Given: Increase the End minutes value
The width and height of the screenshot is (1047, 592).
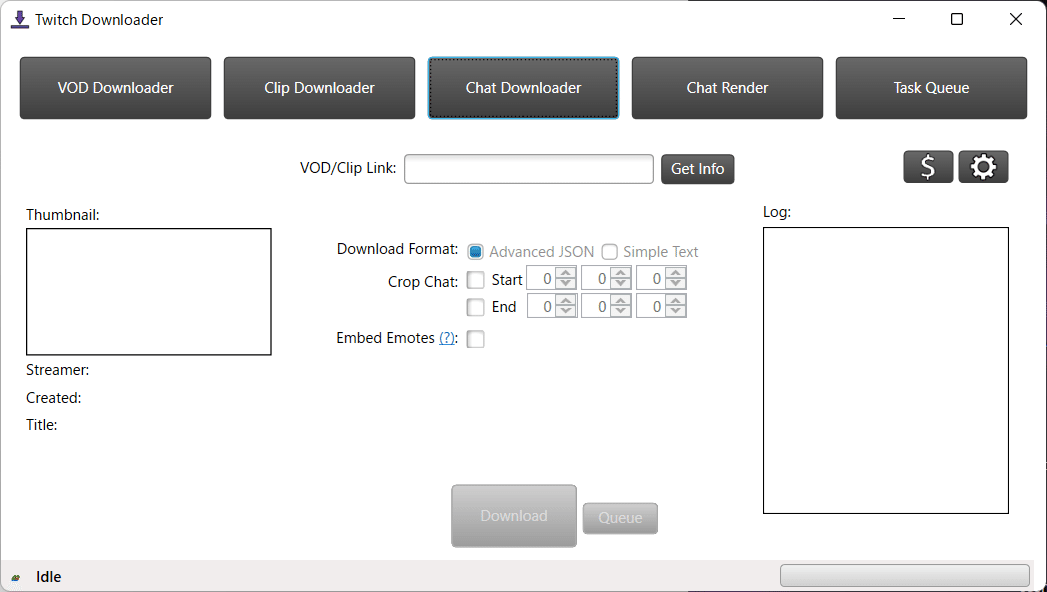Looking at the screenshot, I should 621,301.
